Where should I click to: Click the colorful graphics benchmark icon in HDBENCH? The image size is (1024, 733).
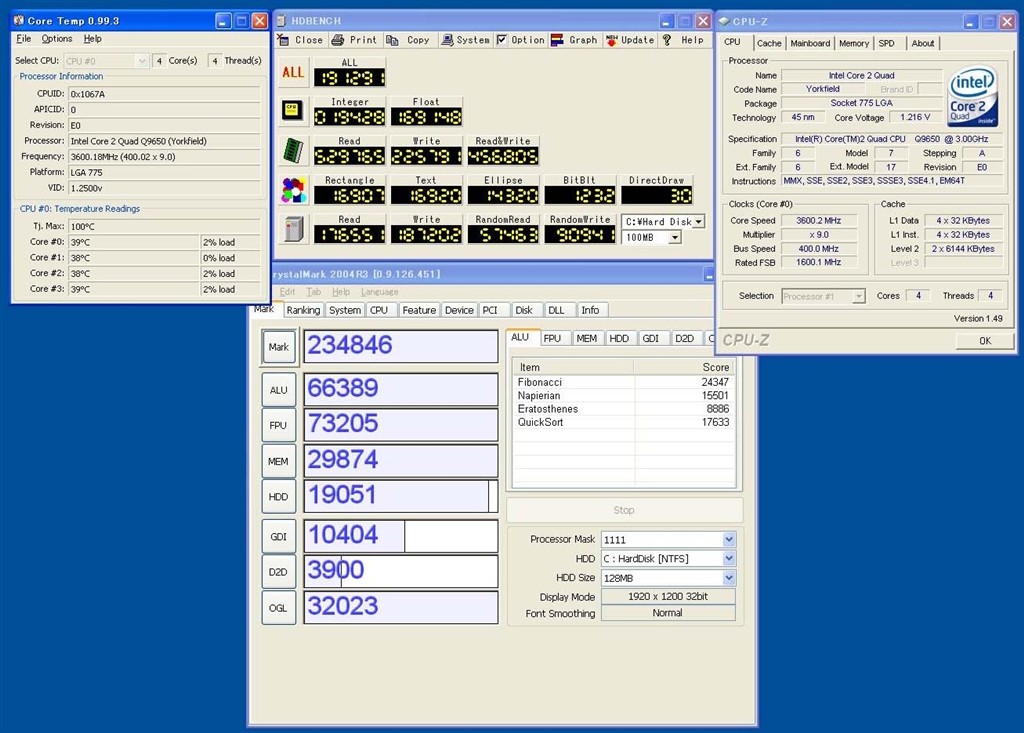(x=294, y=190)
